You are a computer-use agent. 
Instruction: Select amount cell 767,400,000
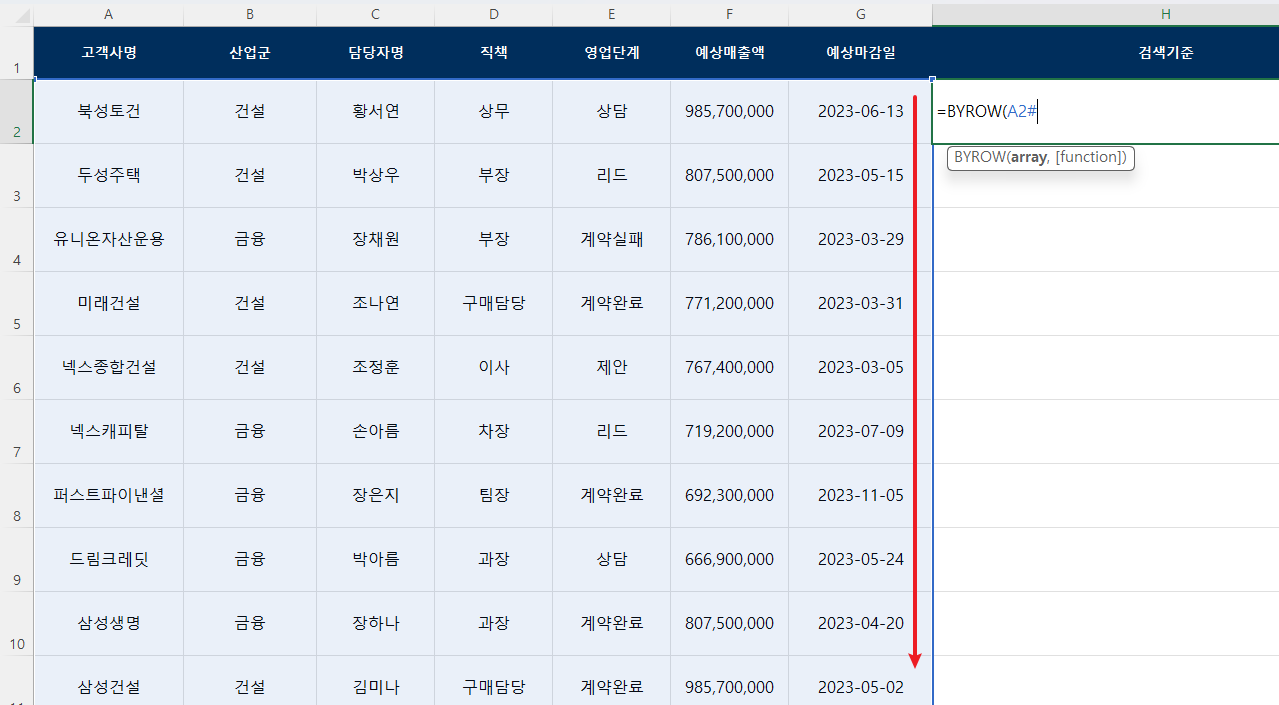(x=729, y=367)
